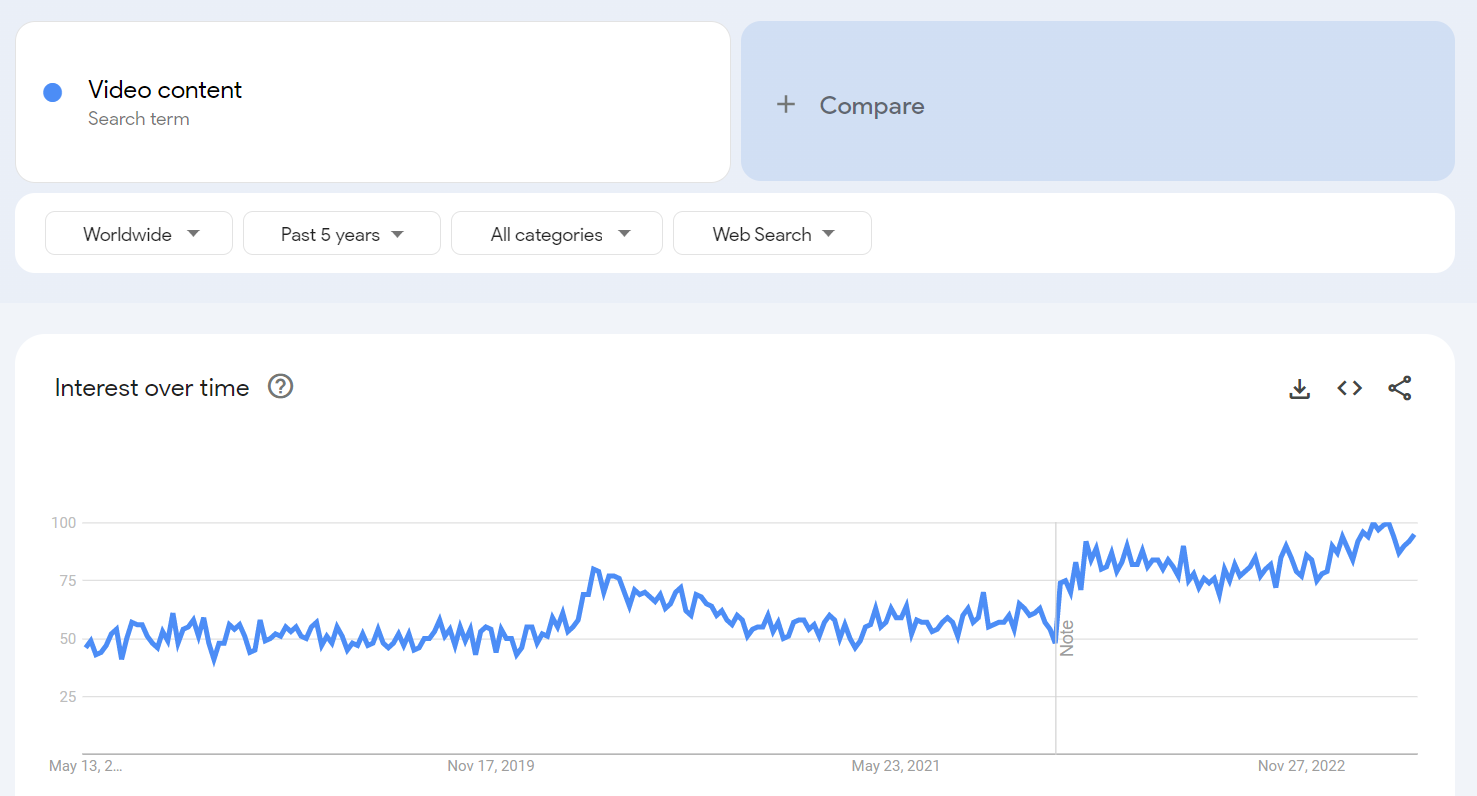Click the May 23, 2021 axis label
This screenshot has width=1477, height=796.
(x=896, y=766)
